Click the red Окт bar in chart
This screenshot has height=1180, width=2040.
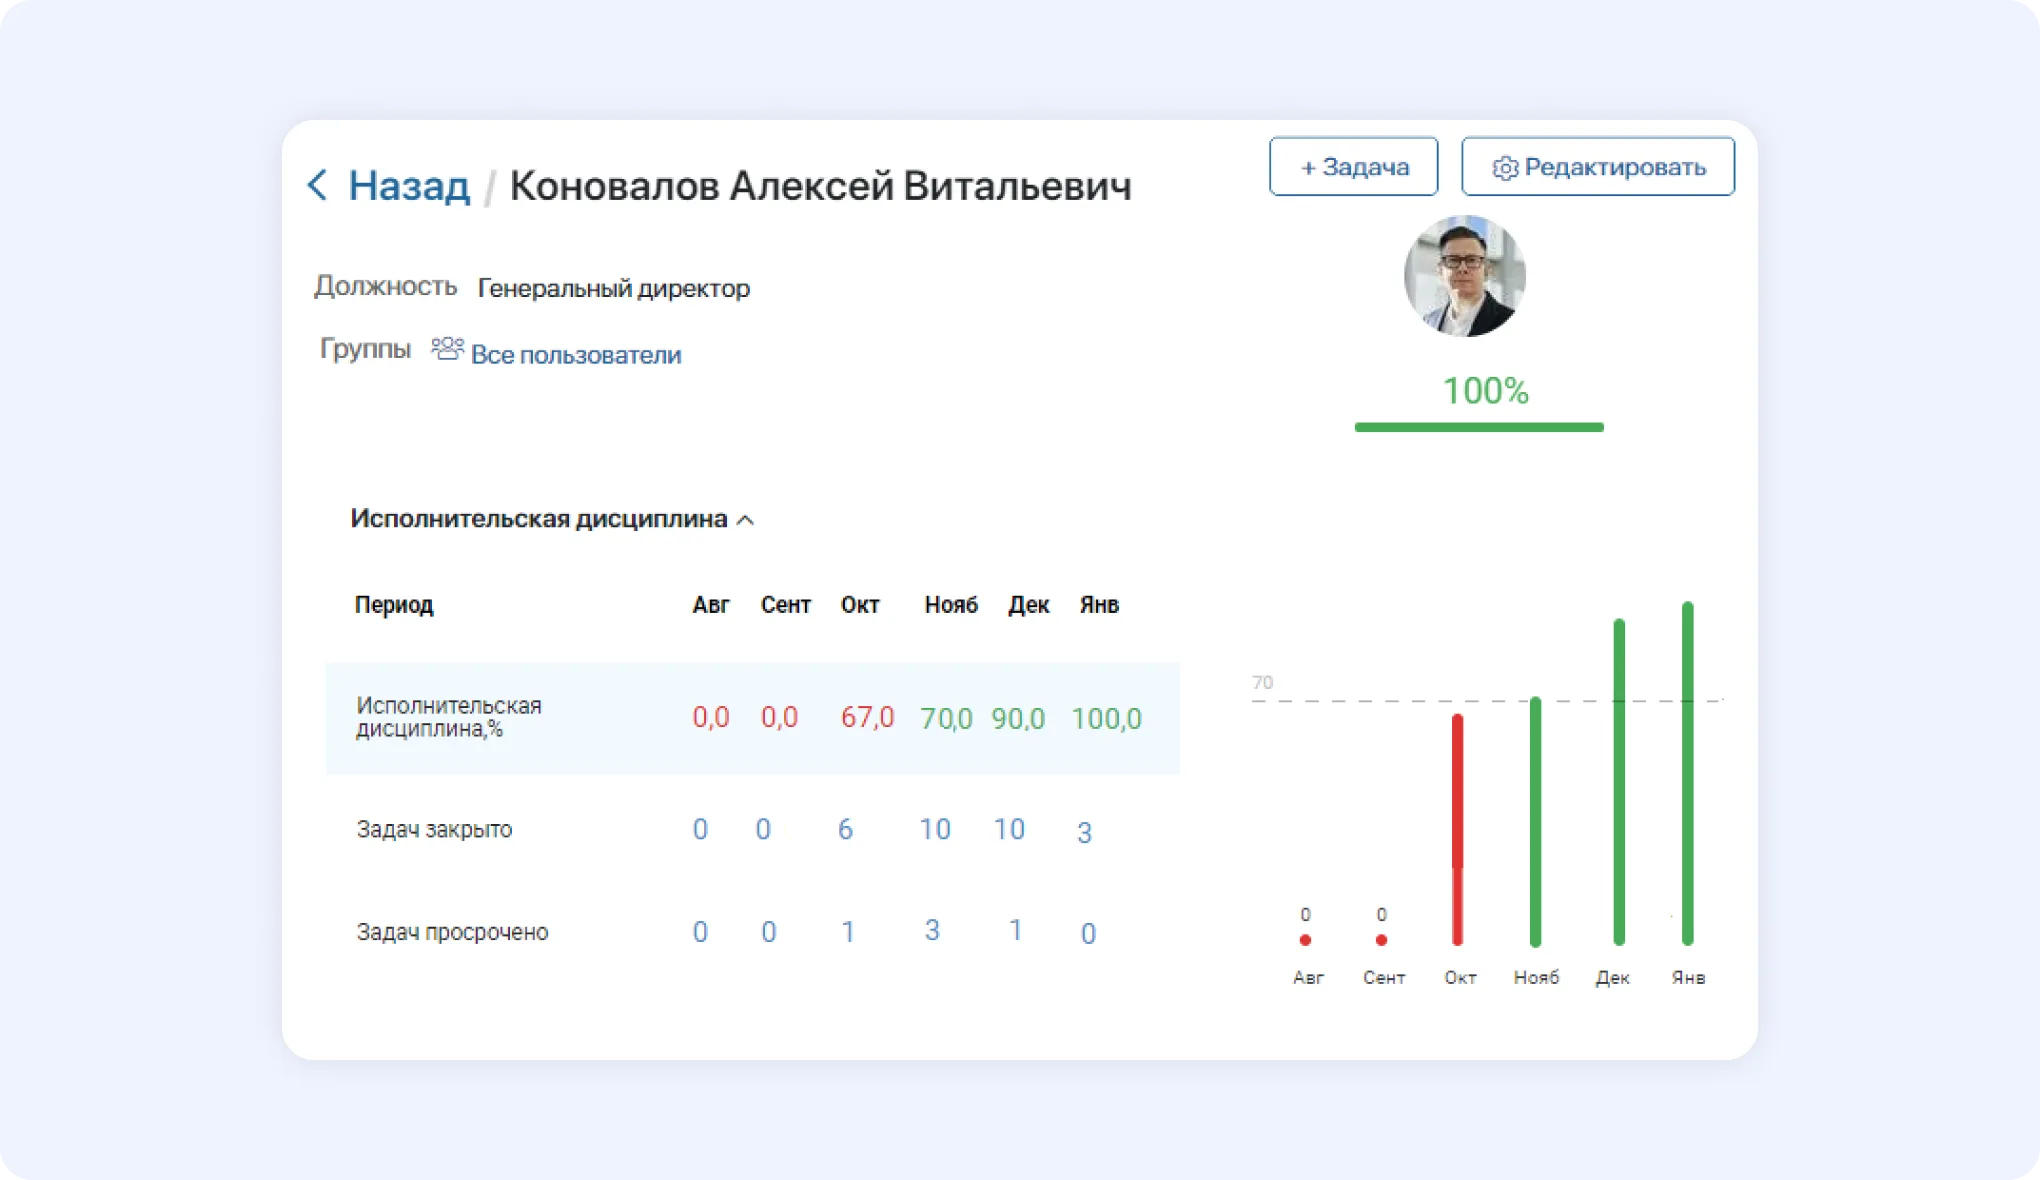coord(1457,830)
